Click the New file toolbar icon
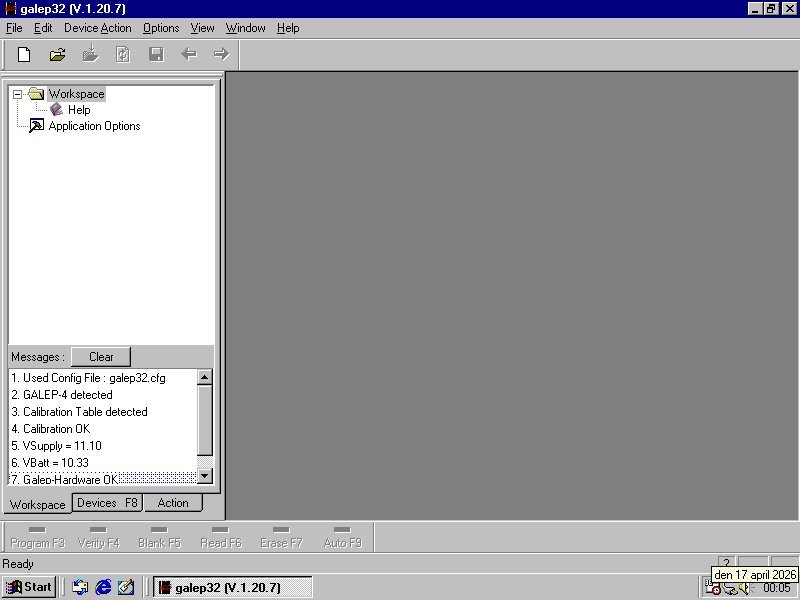This screenshot has width=800, height=600. (24, 54)
